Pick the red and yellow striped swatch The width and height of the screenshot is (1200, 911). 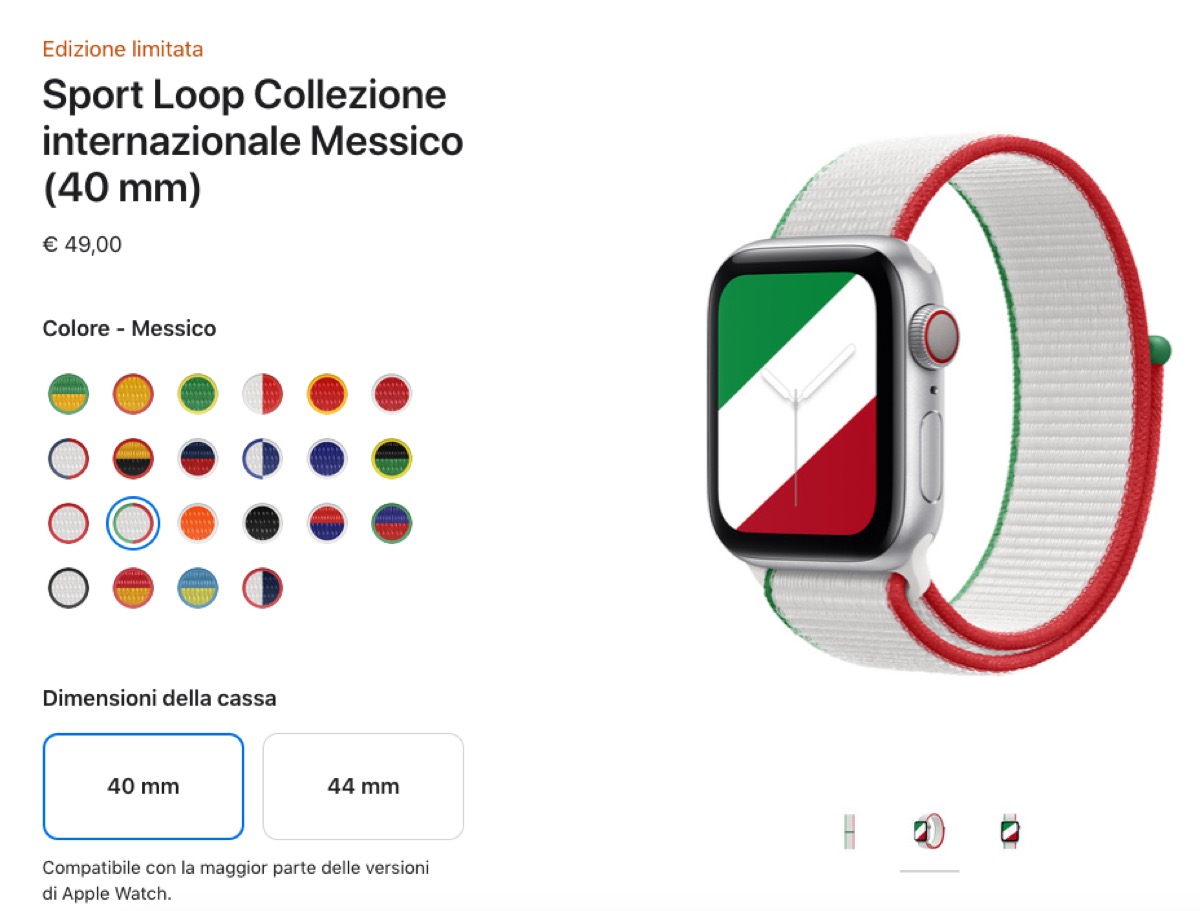pos(133,587)
